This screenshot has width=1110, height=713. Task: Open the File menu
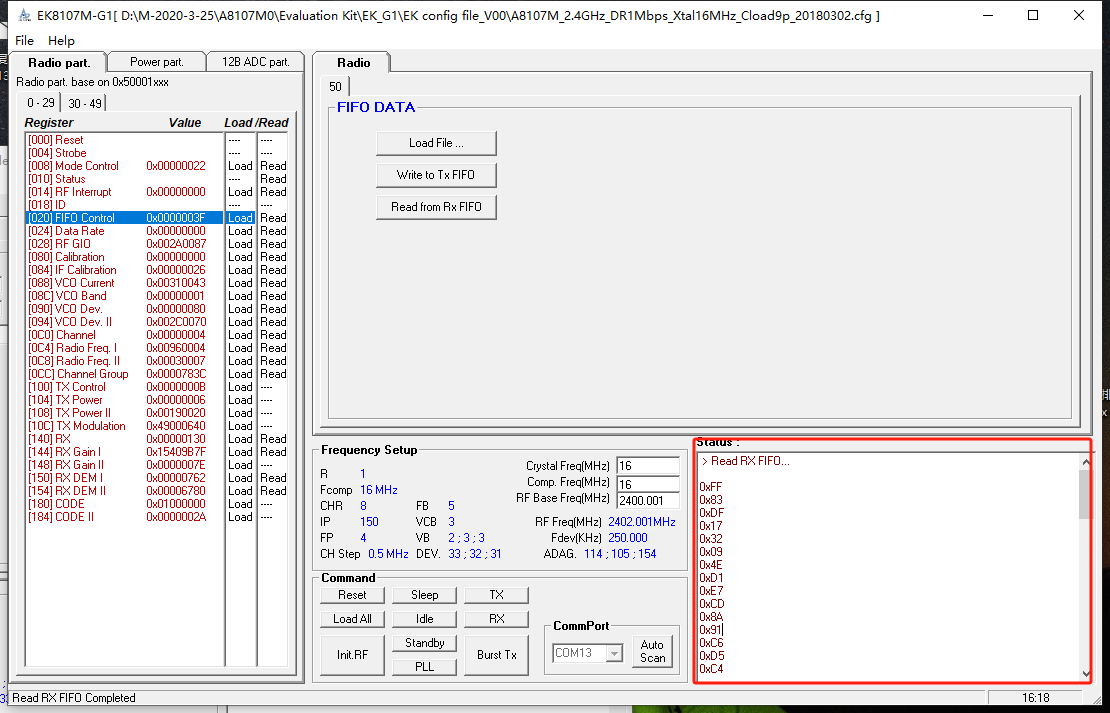24,40
